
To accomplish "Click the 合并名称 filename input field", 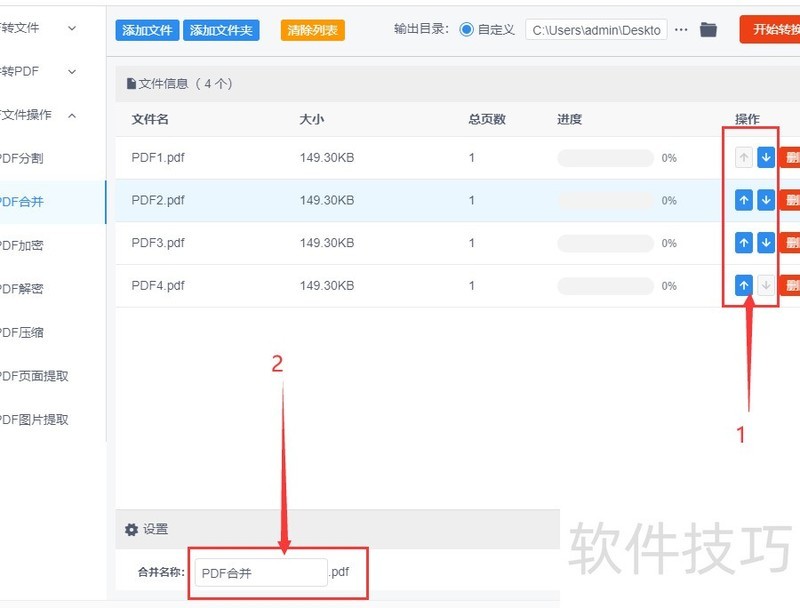I will click(x=258, y=572).
